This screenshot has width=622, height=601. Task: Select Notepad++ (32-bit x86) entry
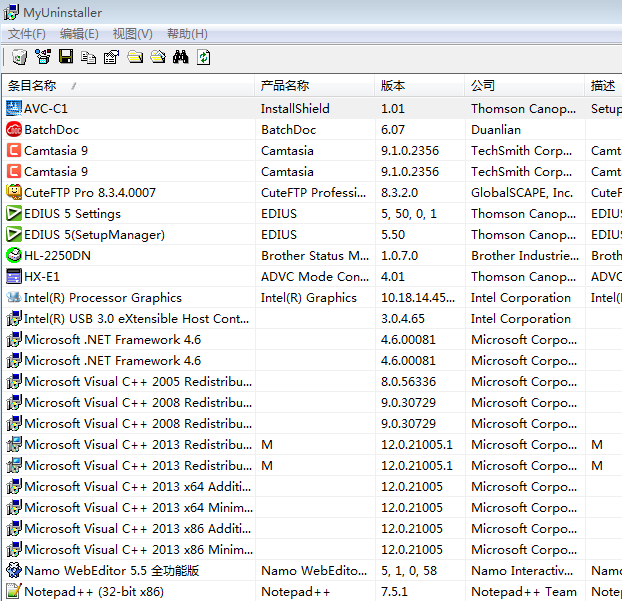[x=94, y=592]
